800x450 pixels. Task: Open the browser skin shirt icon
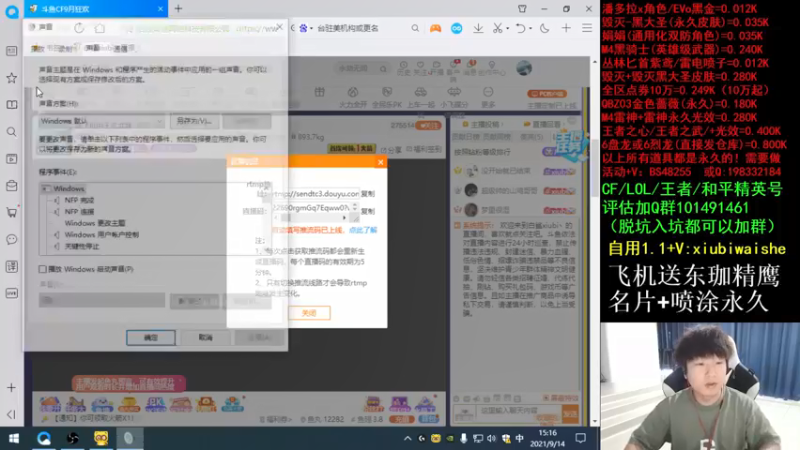coord(522,9)
